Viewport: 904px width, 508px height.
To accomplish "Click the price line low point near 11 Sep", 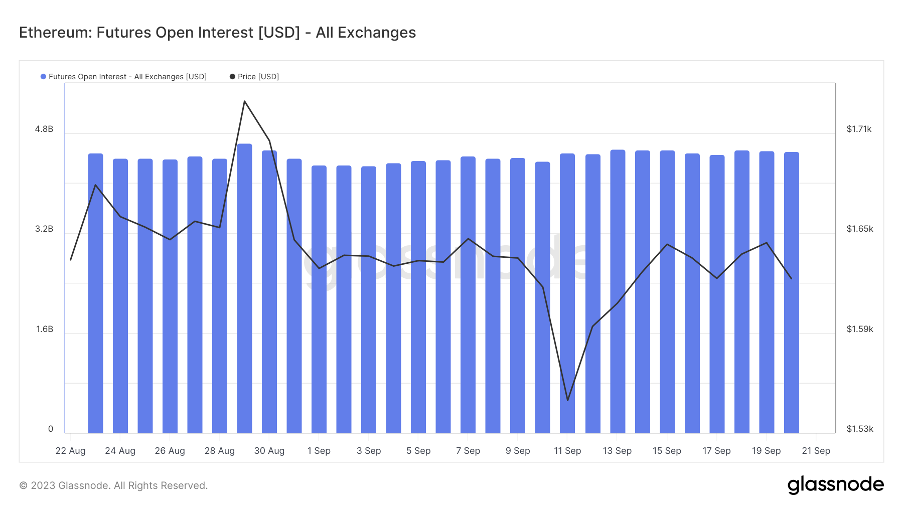I will pos(568,400).
